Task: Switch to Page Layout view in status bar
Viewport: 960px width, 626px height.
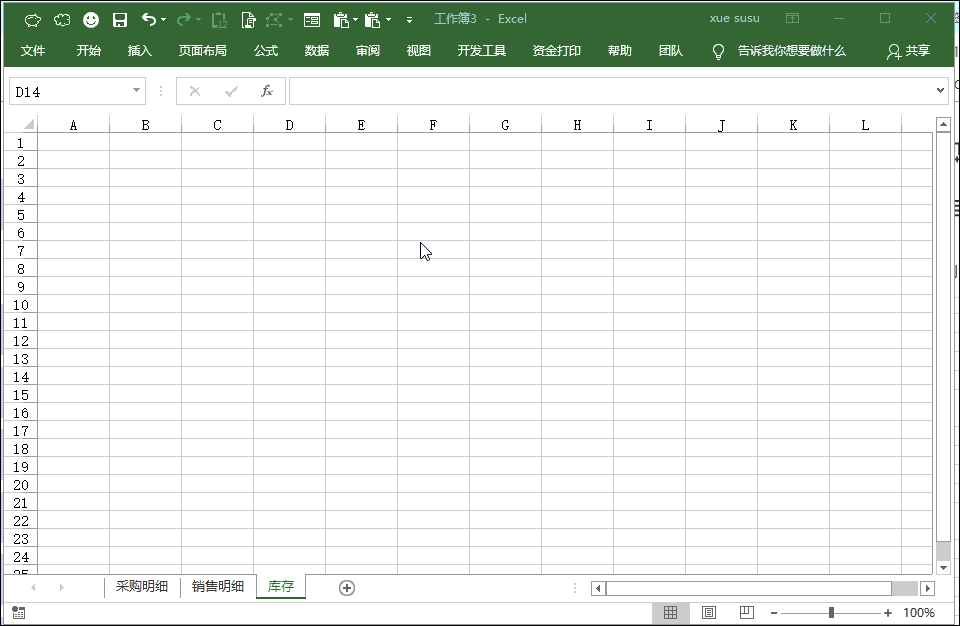Action: (x=709, y=613)
